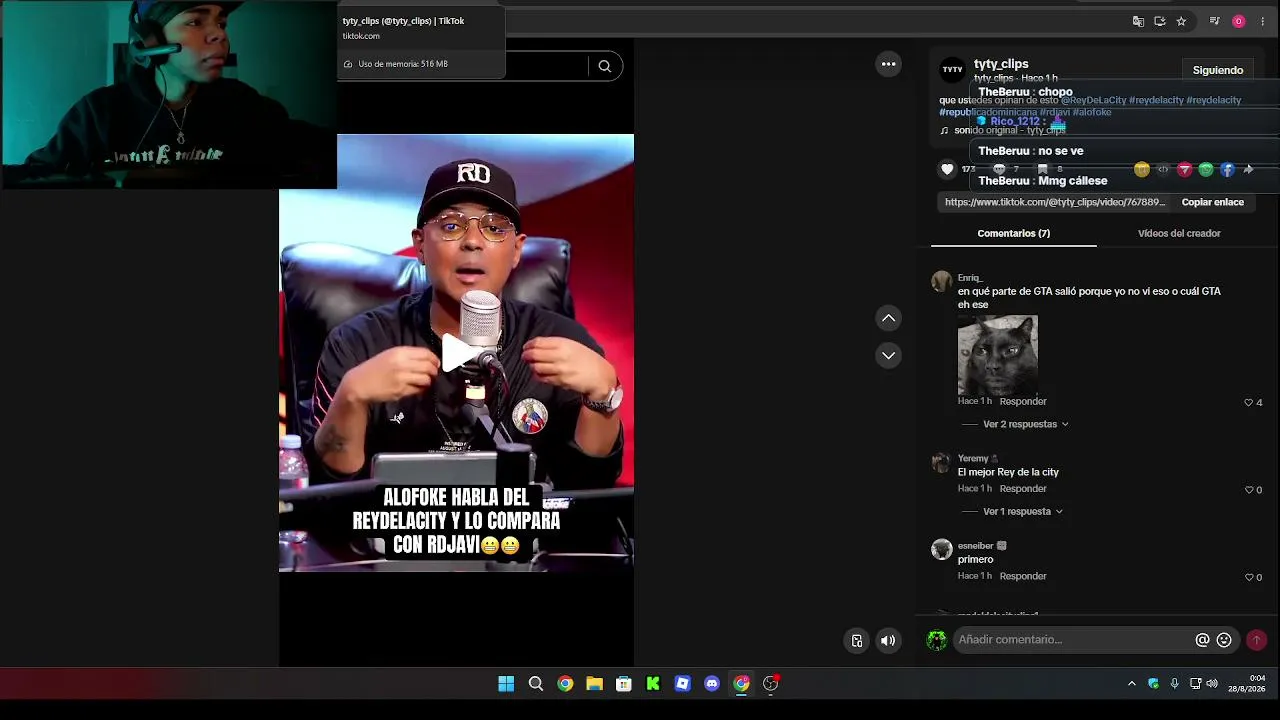Open tyty_clips profile avatar
The image size is (1280, 720).
(953, 70)
